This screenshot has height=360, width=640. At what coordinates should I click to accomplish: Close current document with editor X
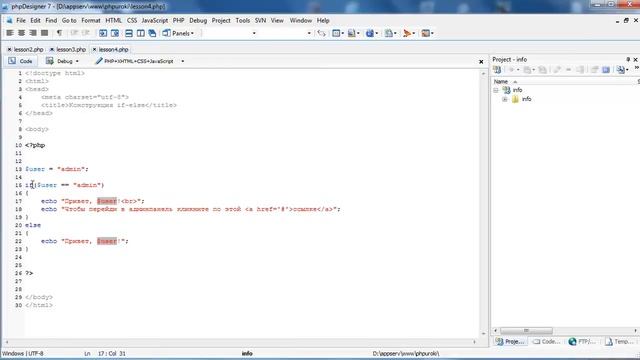click(481, 62)
